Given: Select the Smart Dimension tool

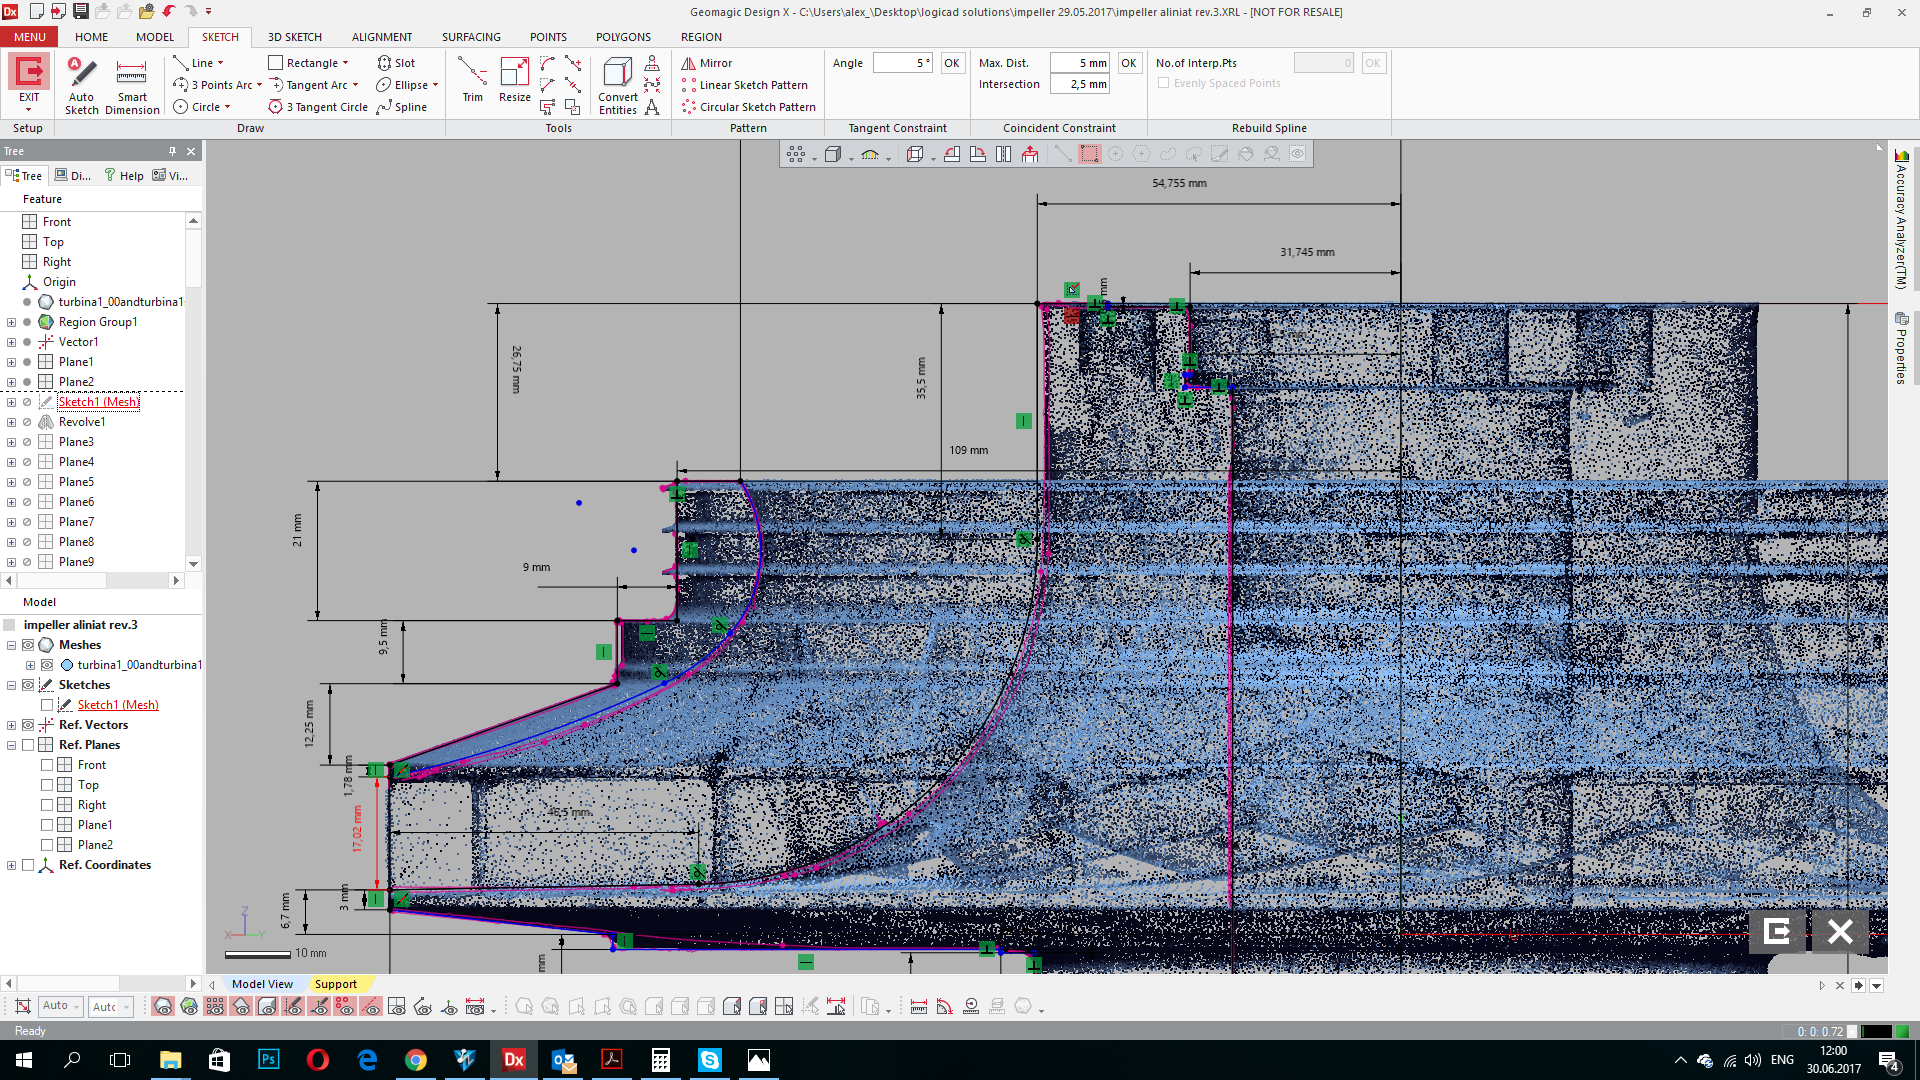Looking at the screenshot, I should (x=132, y=86).
